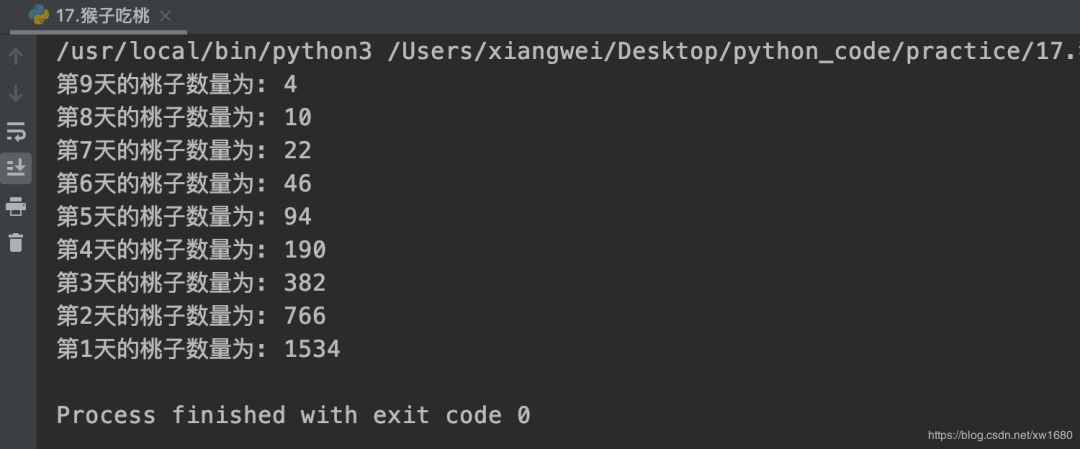Close the 17.猴子吃桃 run tab
This screenshot has height=449, width=1080.
pyautogui.click(x=165, y=17)
